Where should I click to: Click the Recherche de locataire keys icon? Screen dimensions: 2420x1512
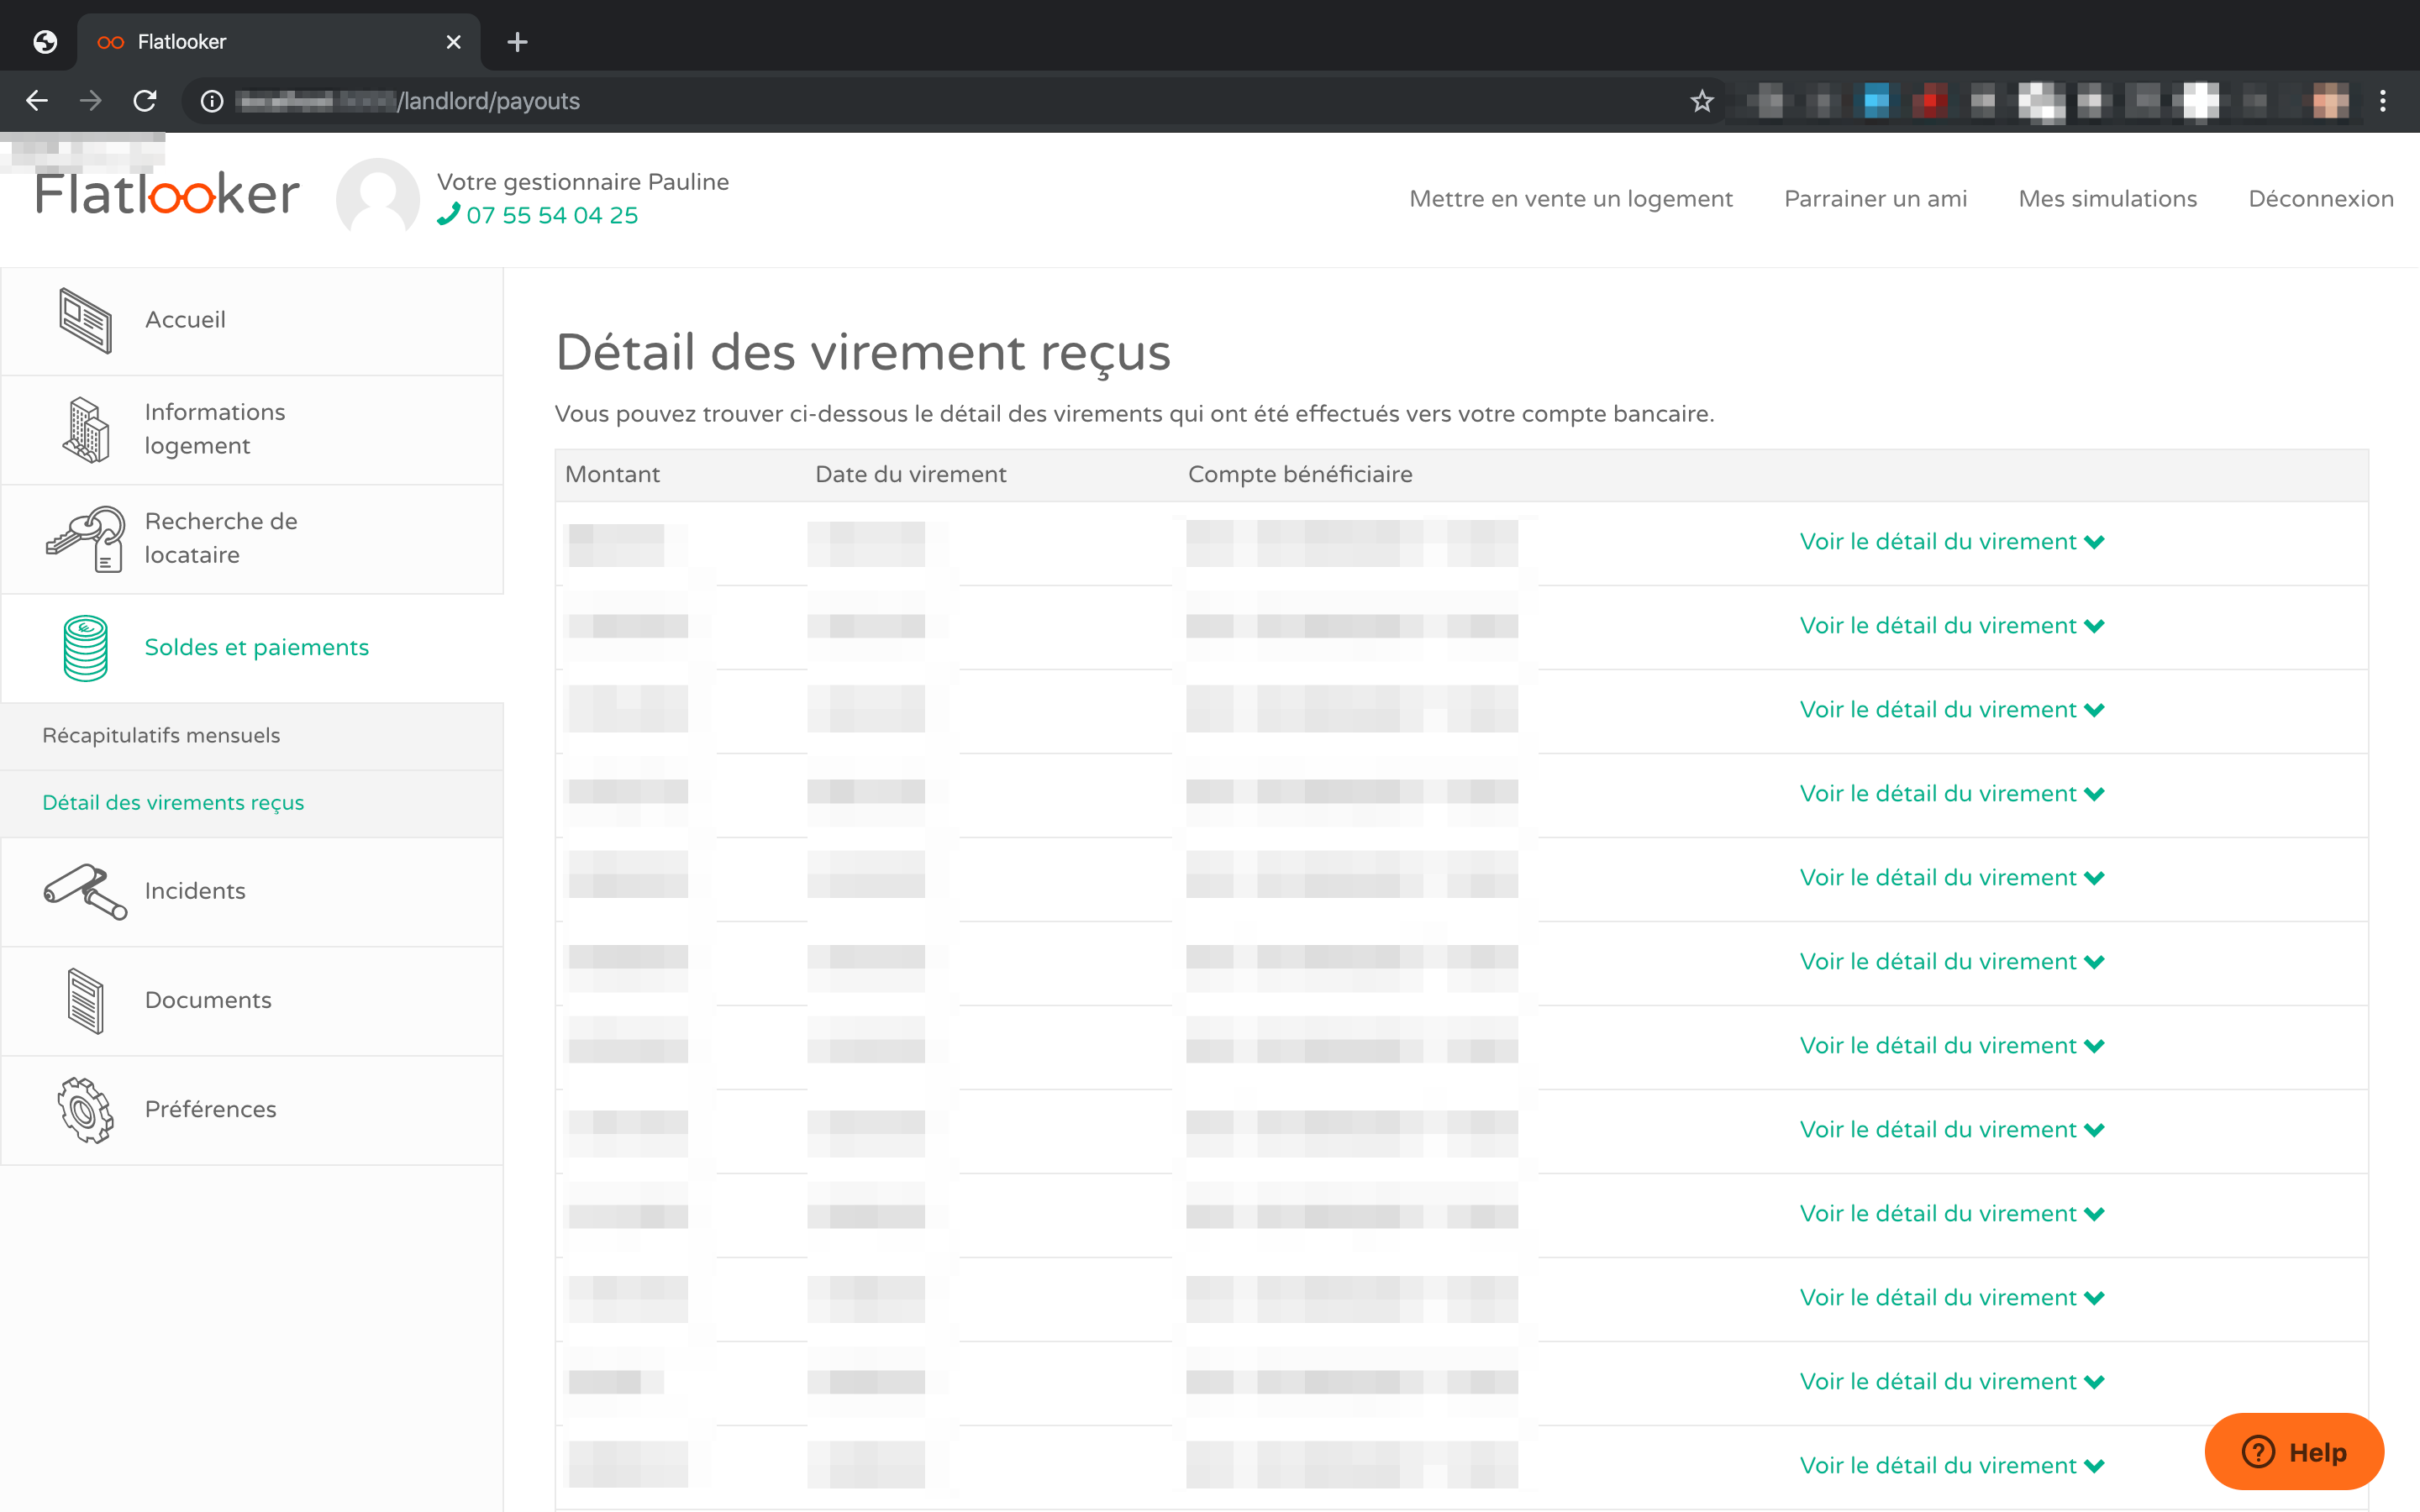[x=86, y=539]
